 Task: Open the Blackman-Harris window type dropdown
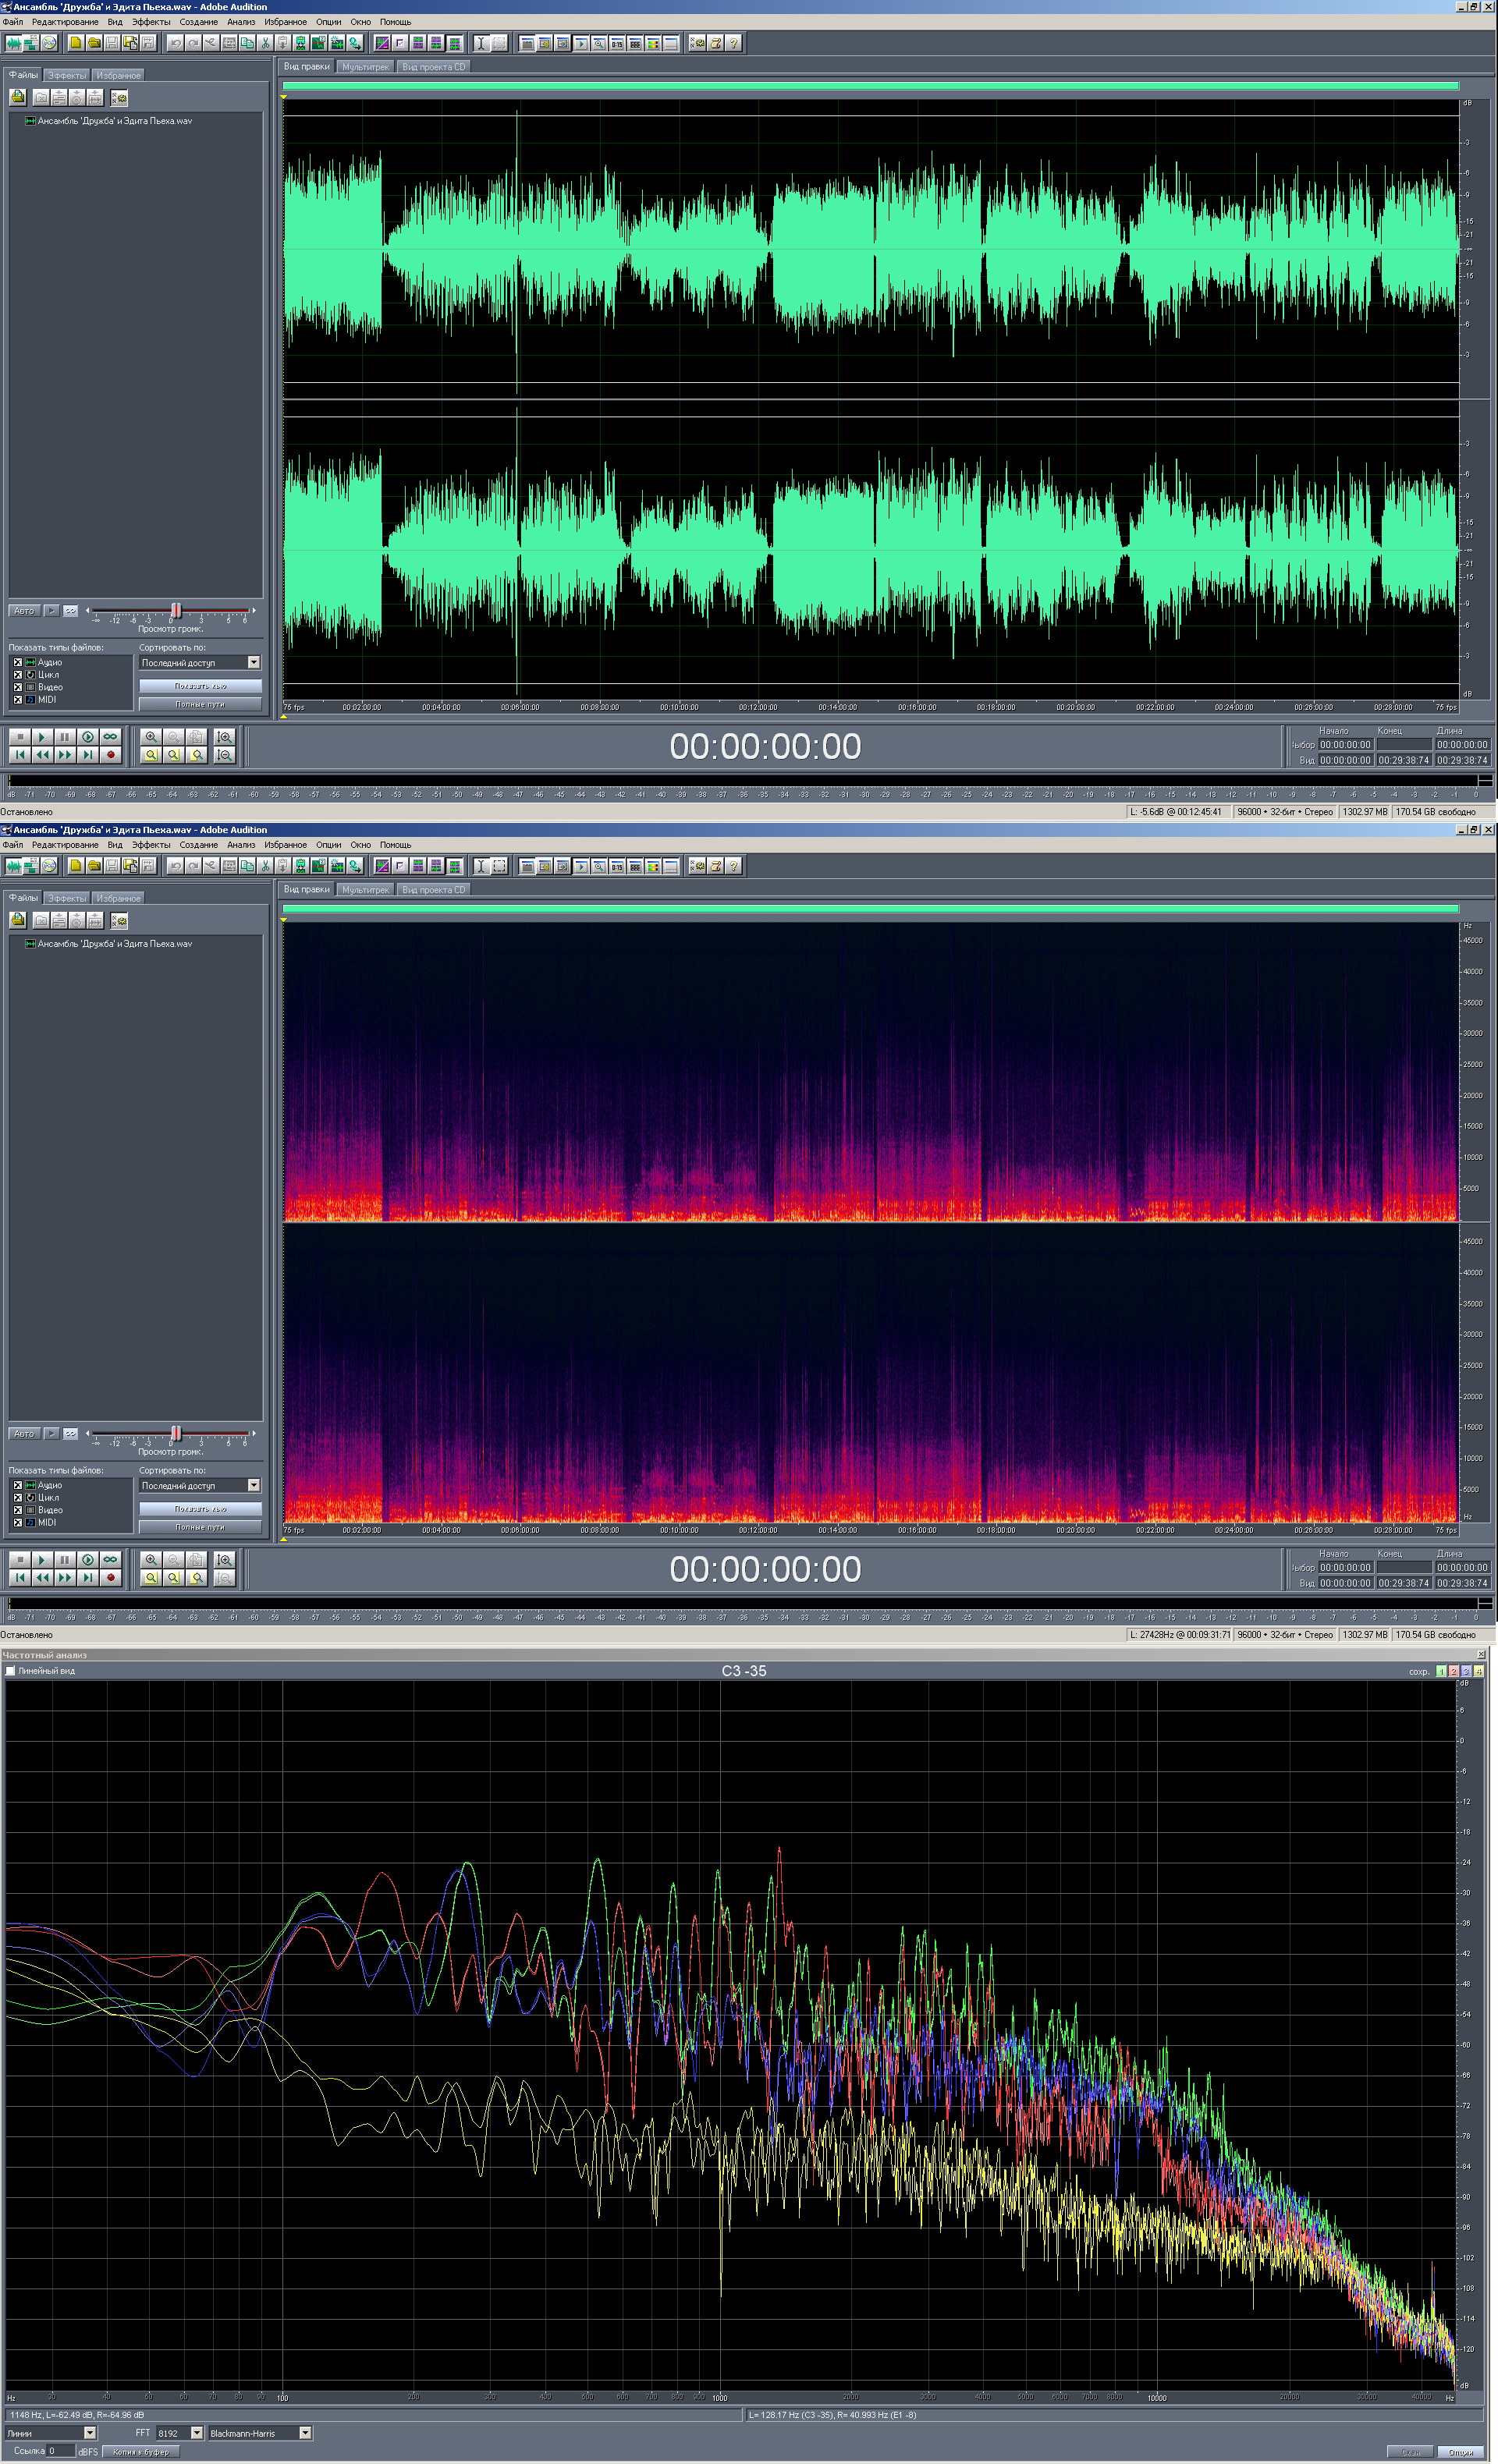pyautogui.click(x=305, y=2433)
